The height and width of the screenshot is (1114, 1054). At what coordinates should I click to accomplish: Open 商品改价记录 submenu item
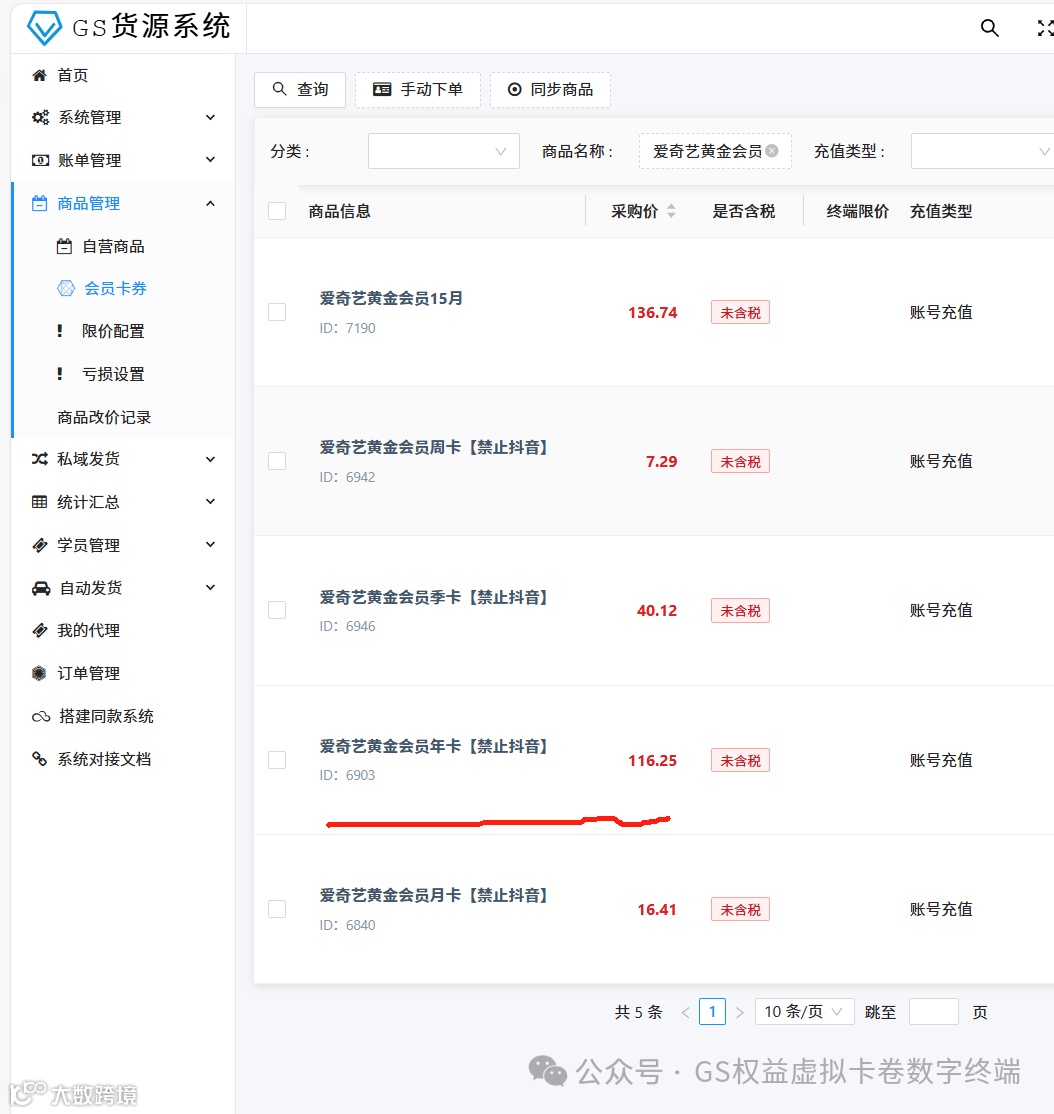click(x=104, y=417)
